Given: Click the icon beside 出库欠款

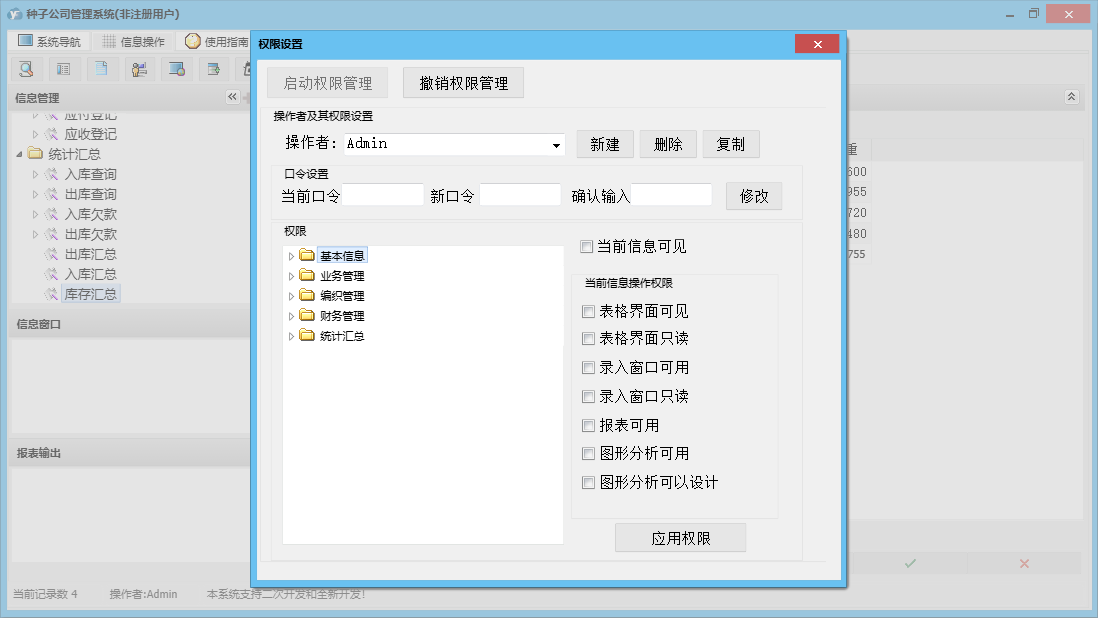Looking at the screenshot, I should click(51, 234).
